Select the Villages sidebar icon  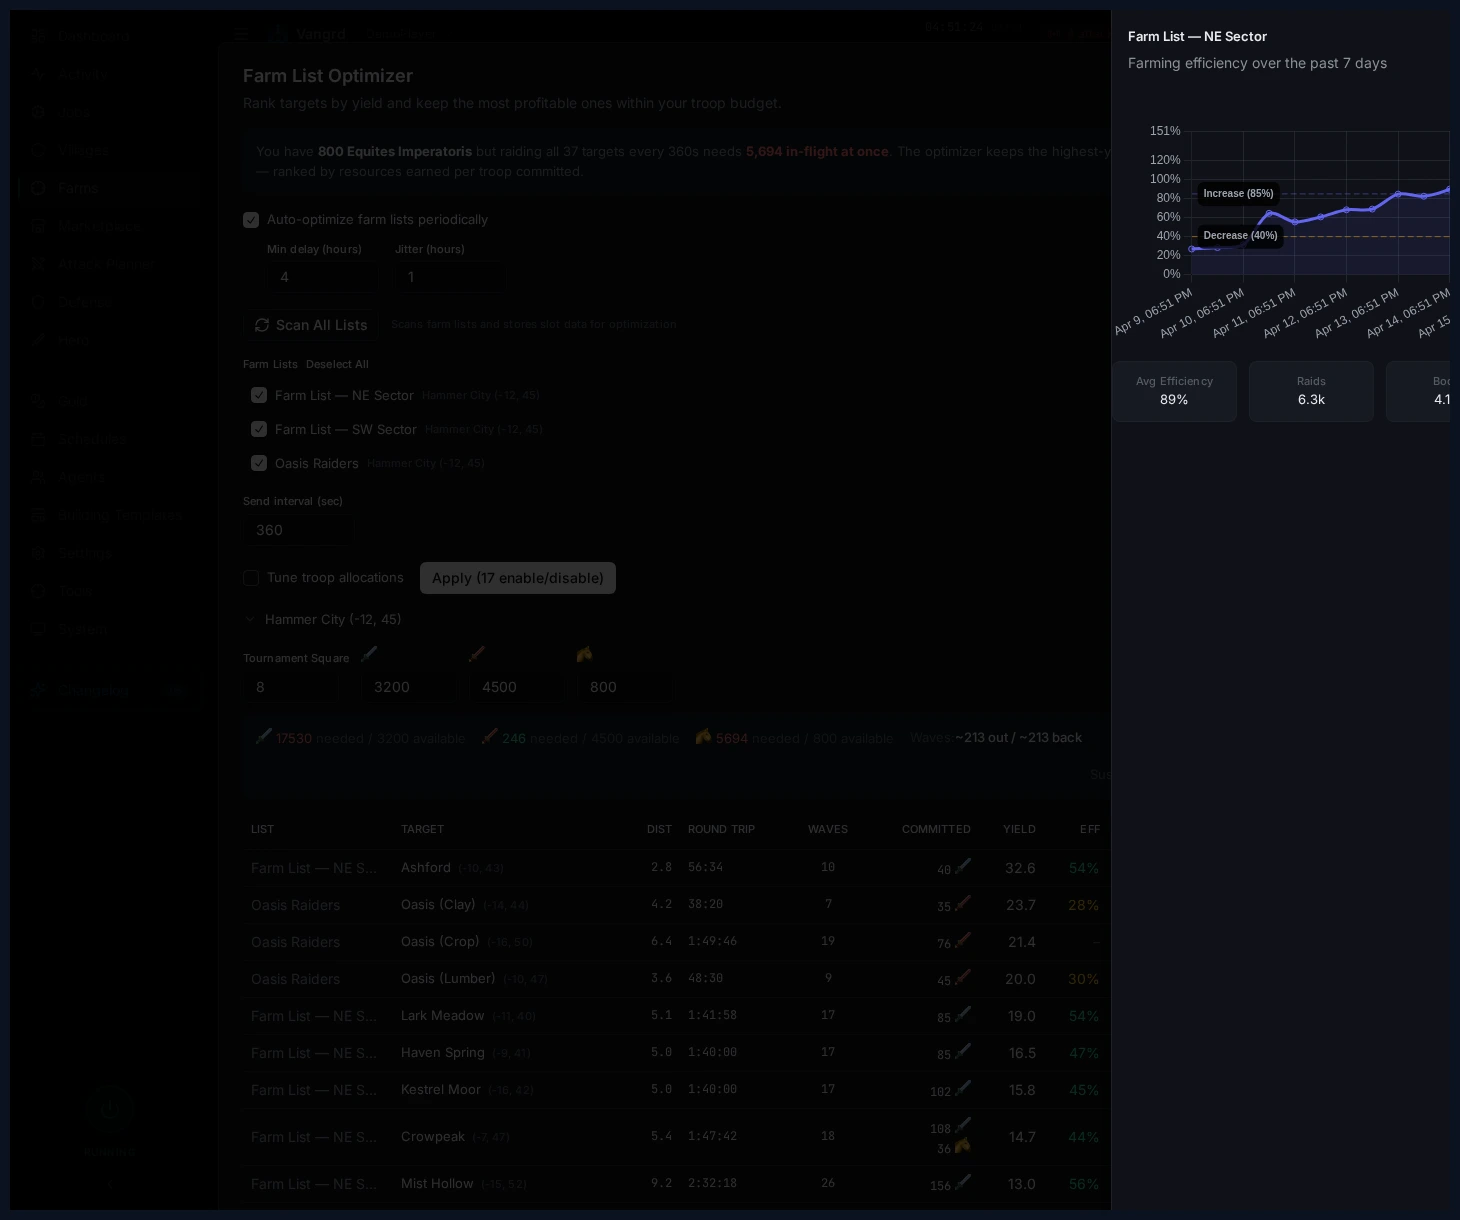point(38,149)
